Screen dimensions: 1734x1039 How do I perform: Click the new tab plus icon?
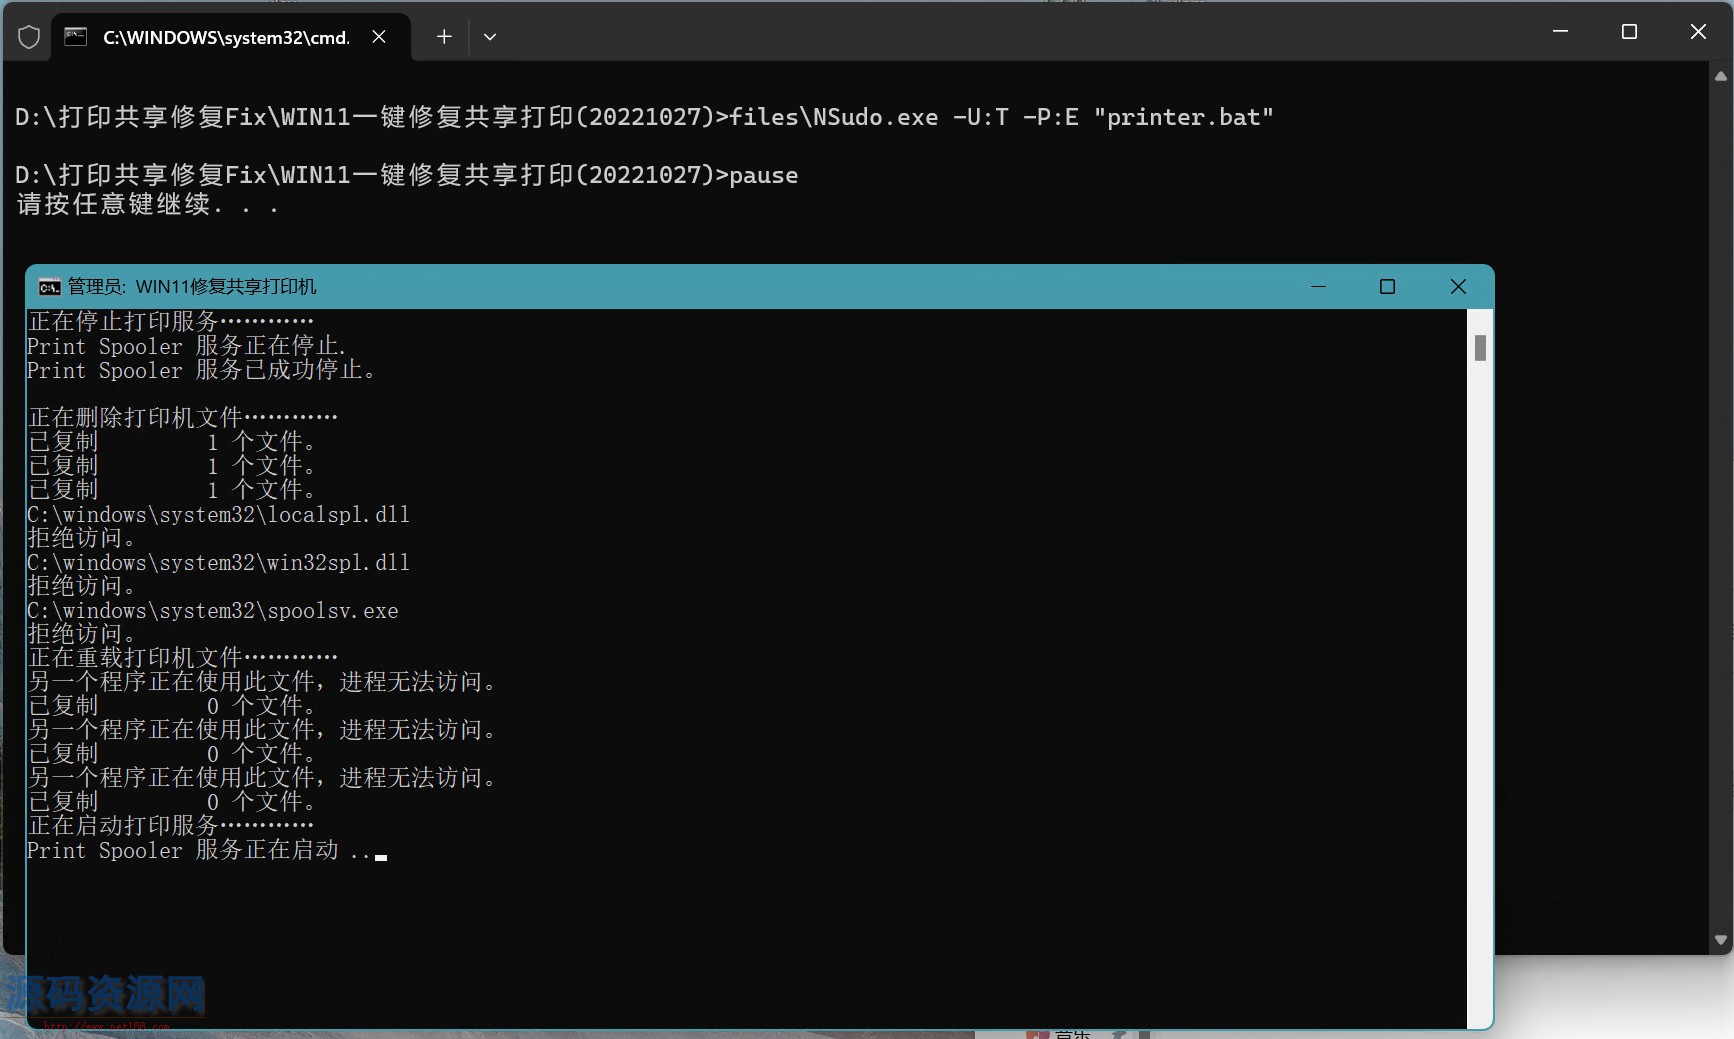[x=443, y=36]
